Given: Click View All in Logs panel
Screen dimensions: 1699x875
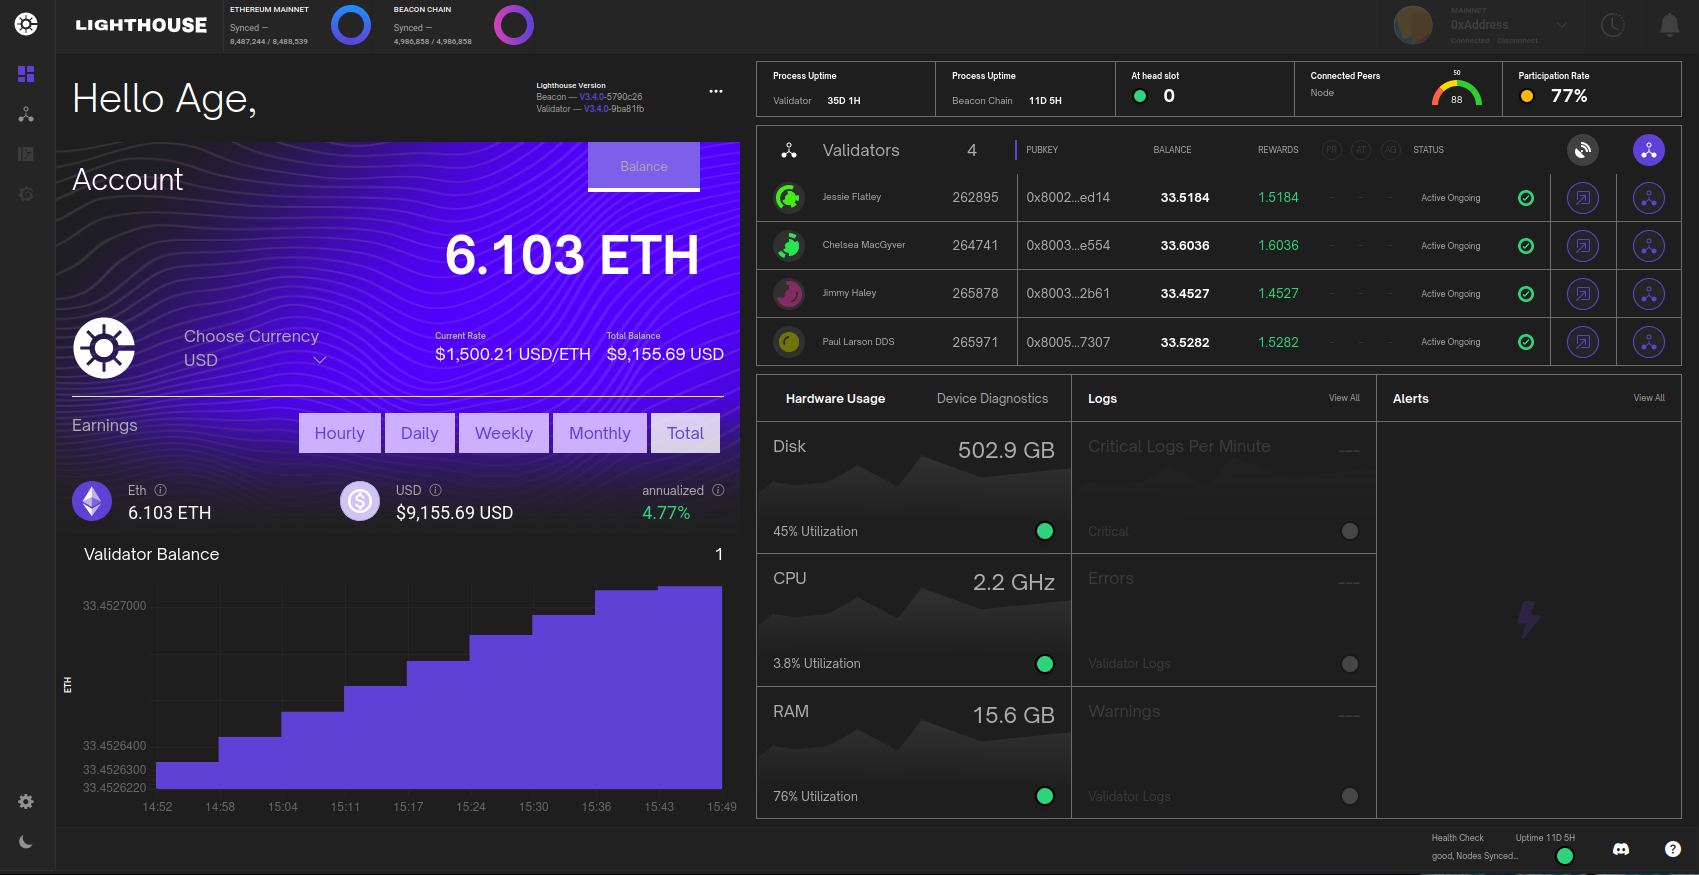Looking at the screenshot, I should point(1344,398).
